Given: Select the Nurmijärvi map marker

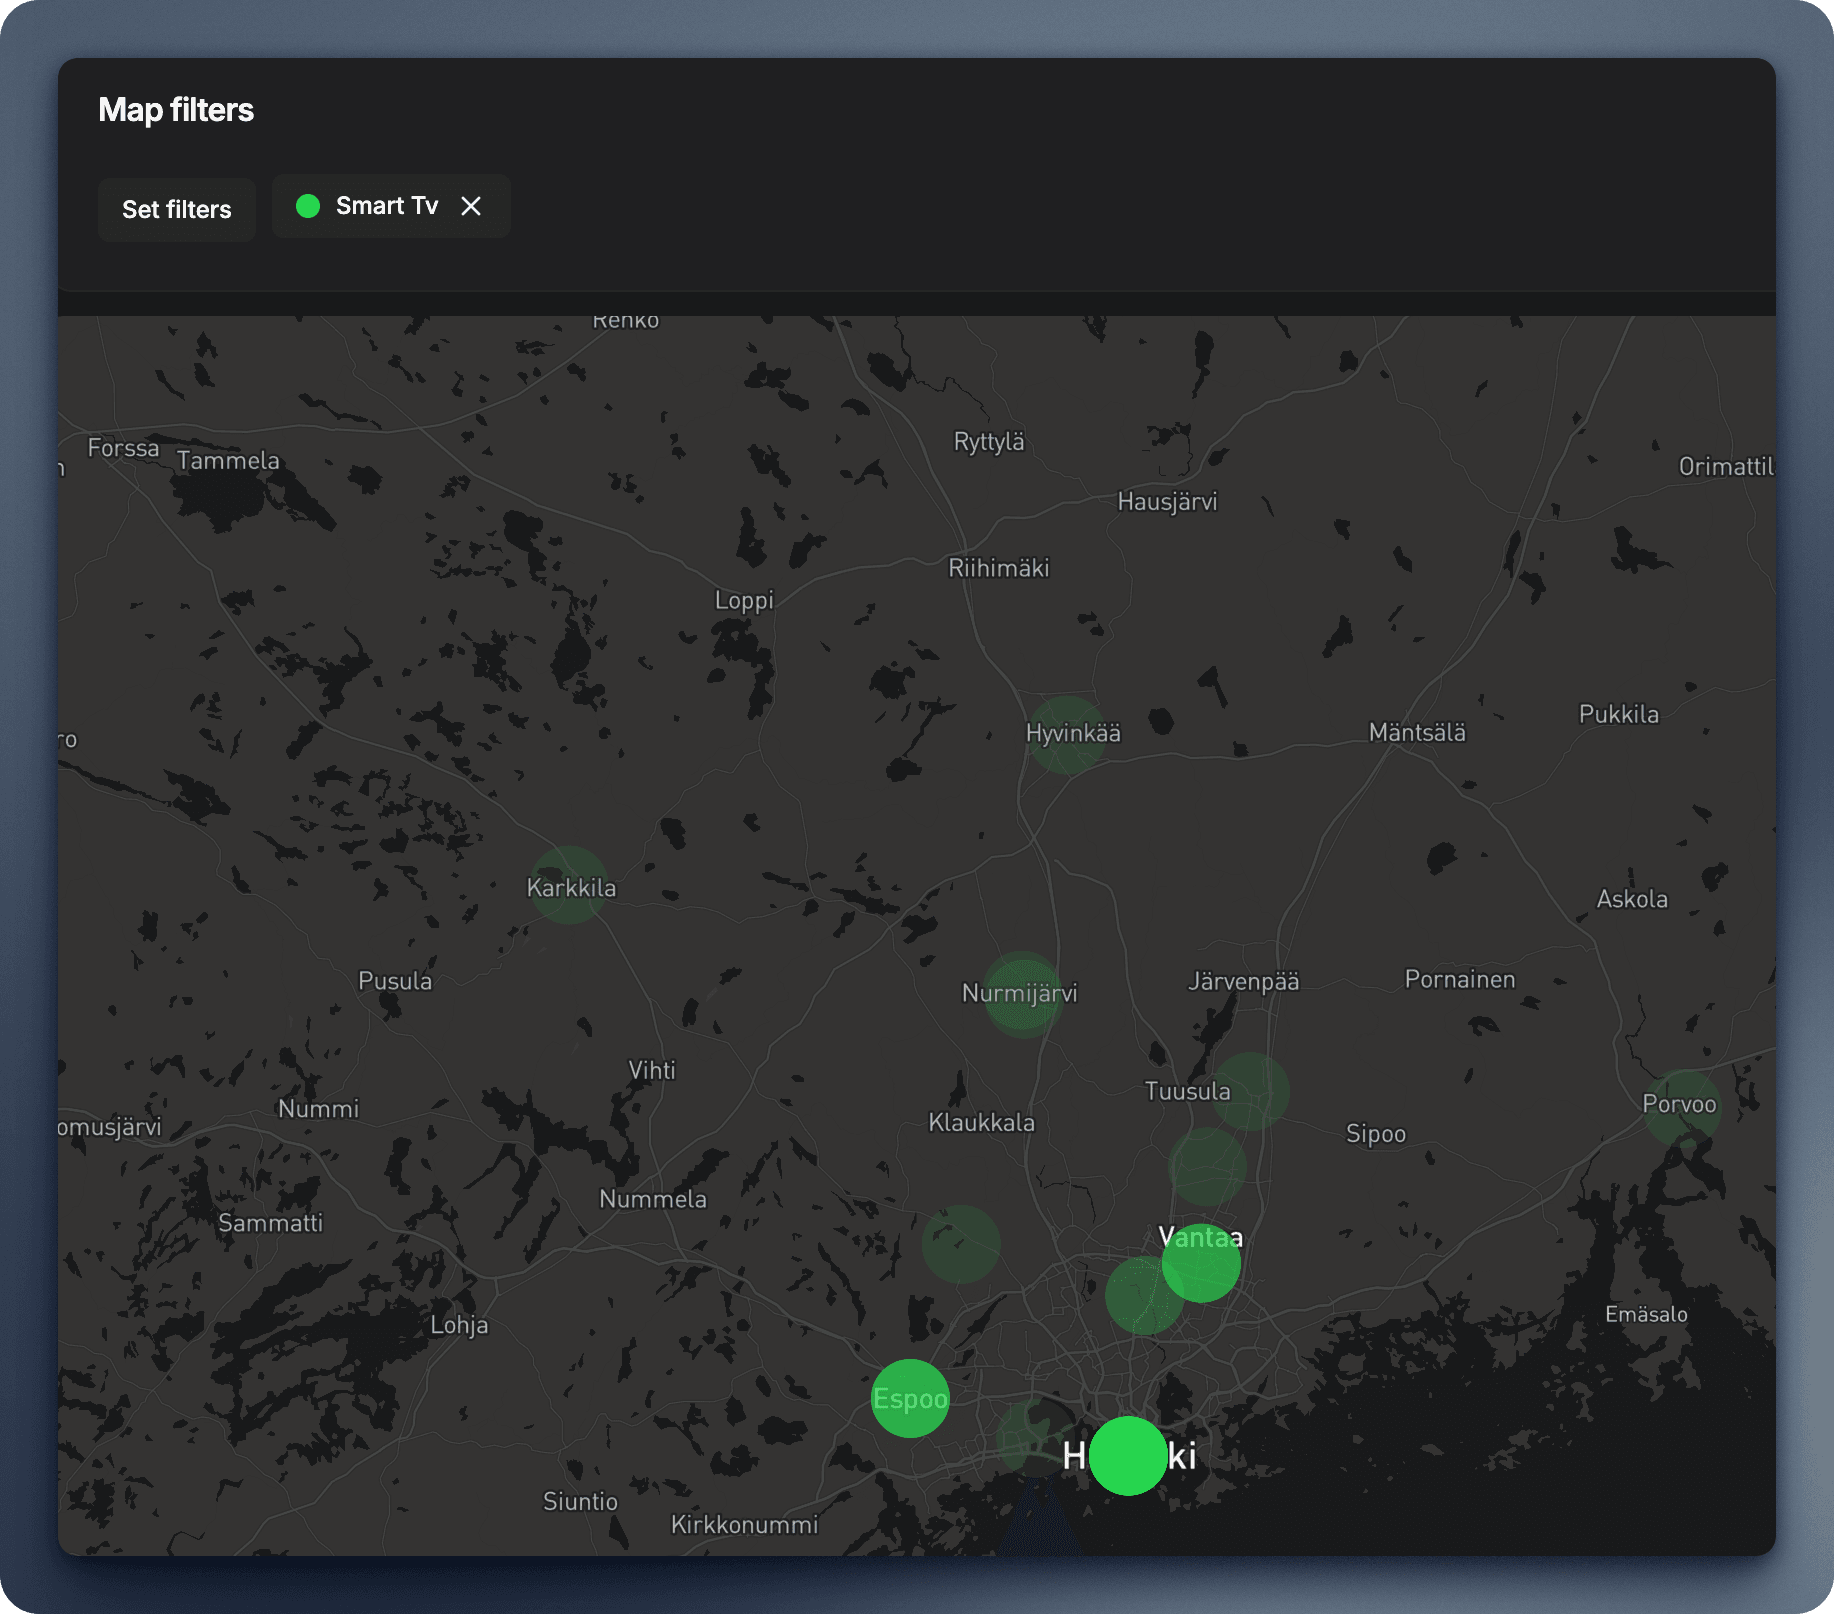Looking at the screenshot, I should (x=1022, y=994).
